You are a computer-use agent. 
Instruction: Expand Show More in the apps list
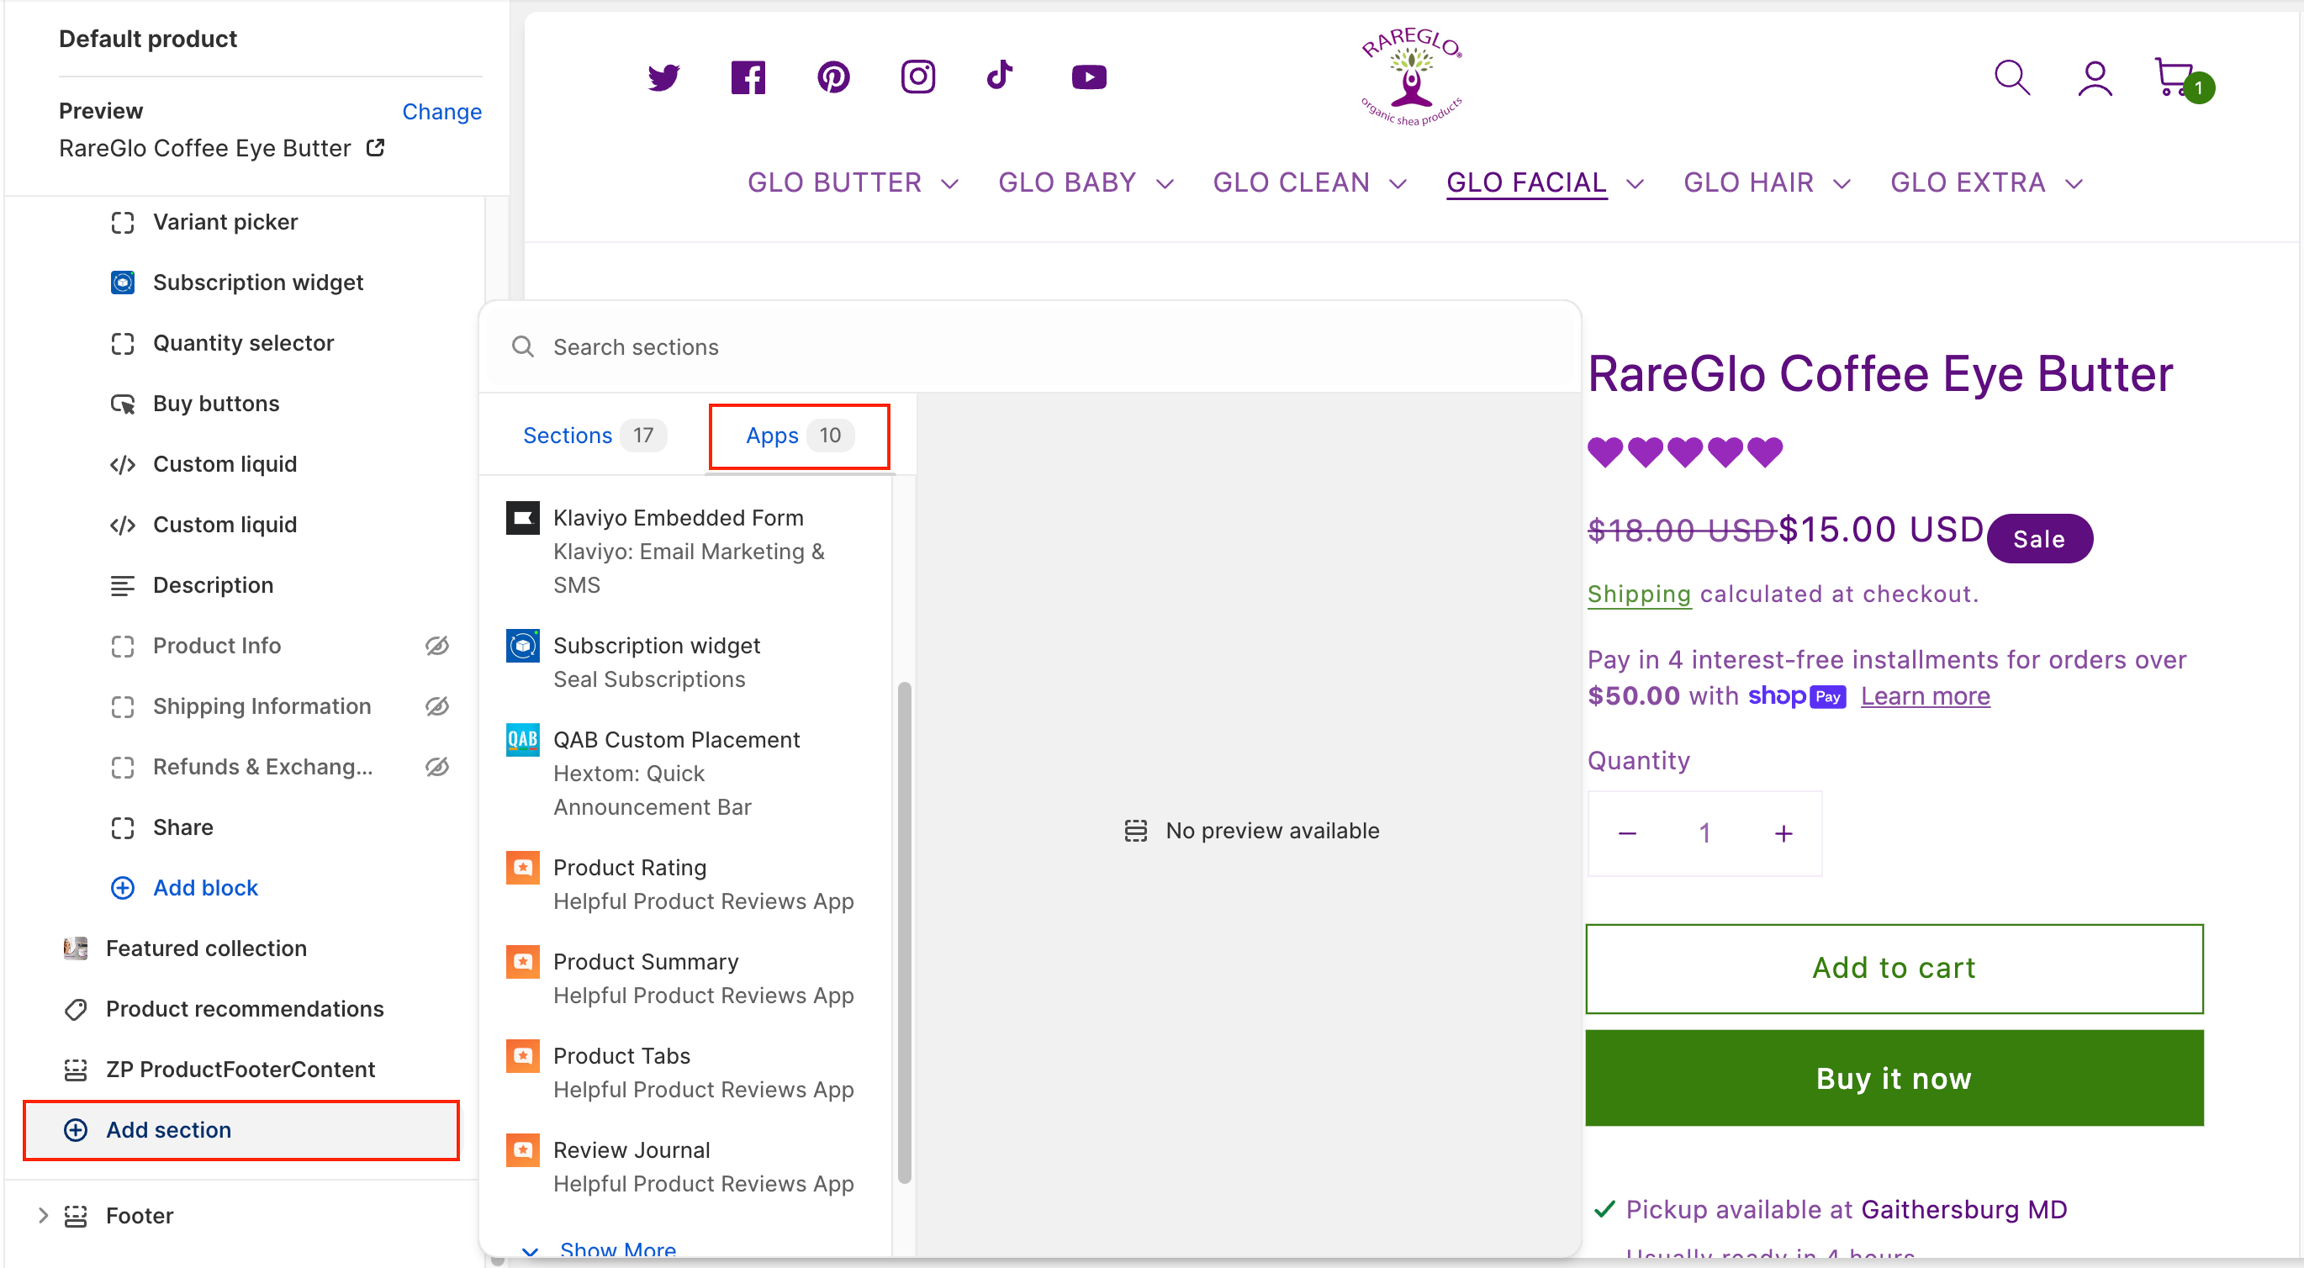tap(617, 1250)
